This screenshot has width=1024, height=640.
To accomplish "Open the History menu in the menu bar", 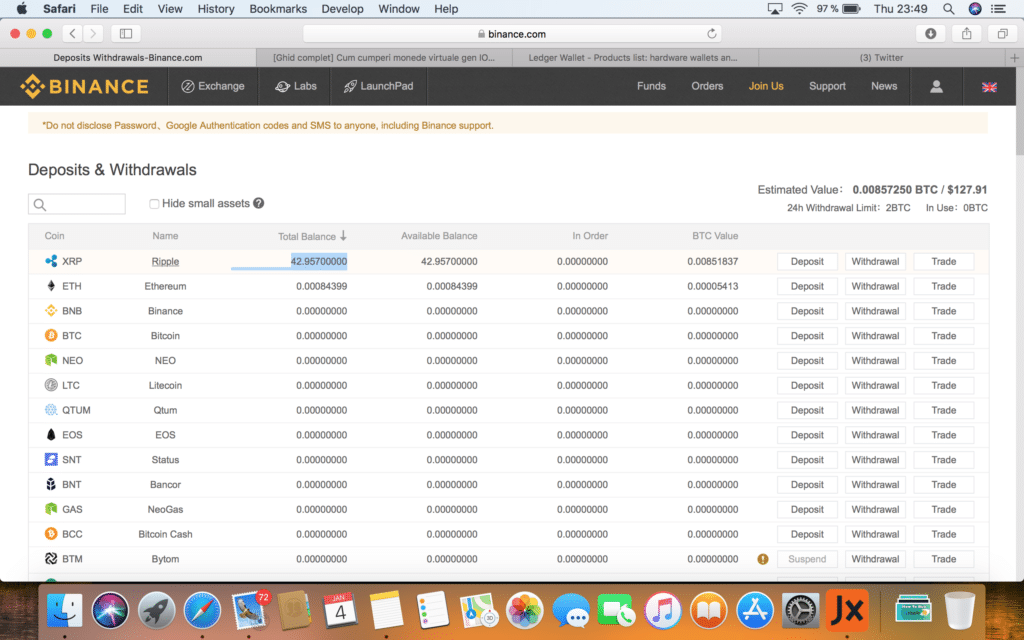I will [216, 8].
